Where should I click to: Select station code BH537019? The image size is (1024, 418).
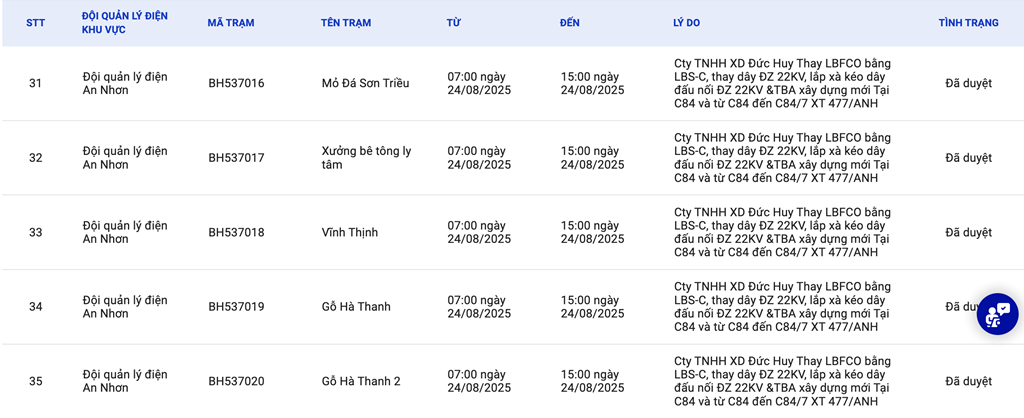(236, 307)
